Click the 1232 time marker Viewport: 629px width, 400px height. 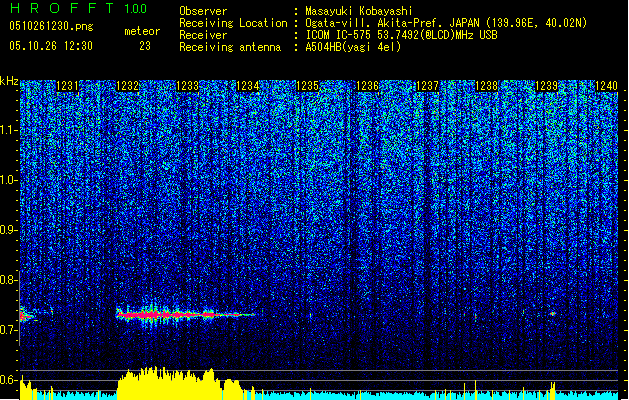click(x=128, y=86)
